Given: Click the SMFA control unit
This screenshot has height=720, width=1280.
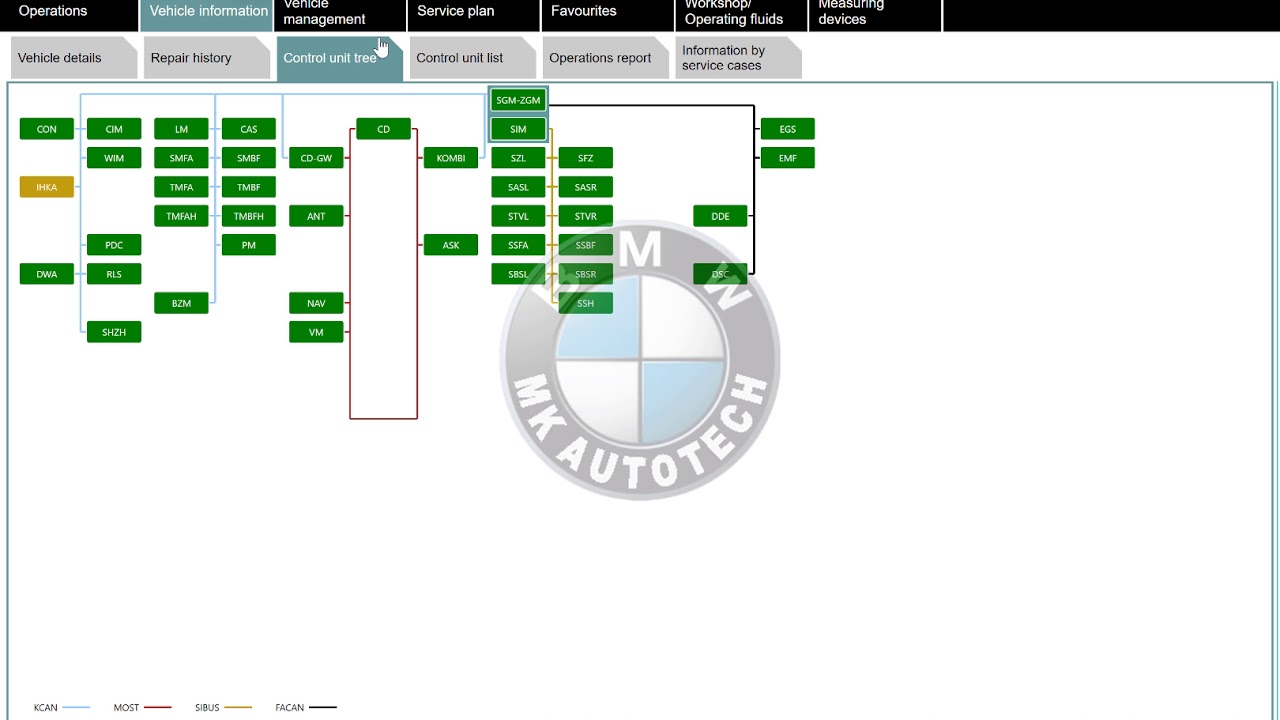Looking at the screenshot, I should pyautogui.click(x=181, y=158).
